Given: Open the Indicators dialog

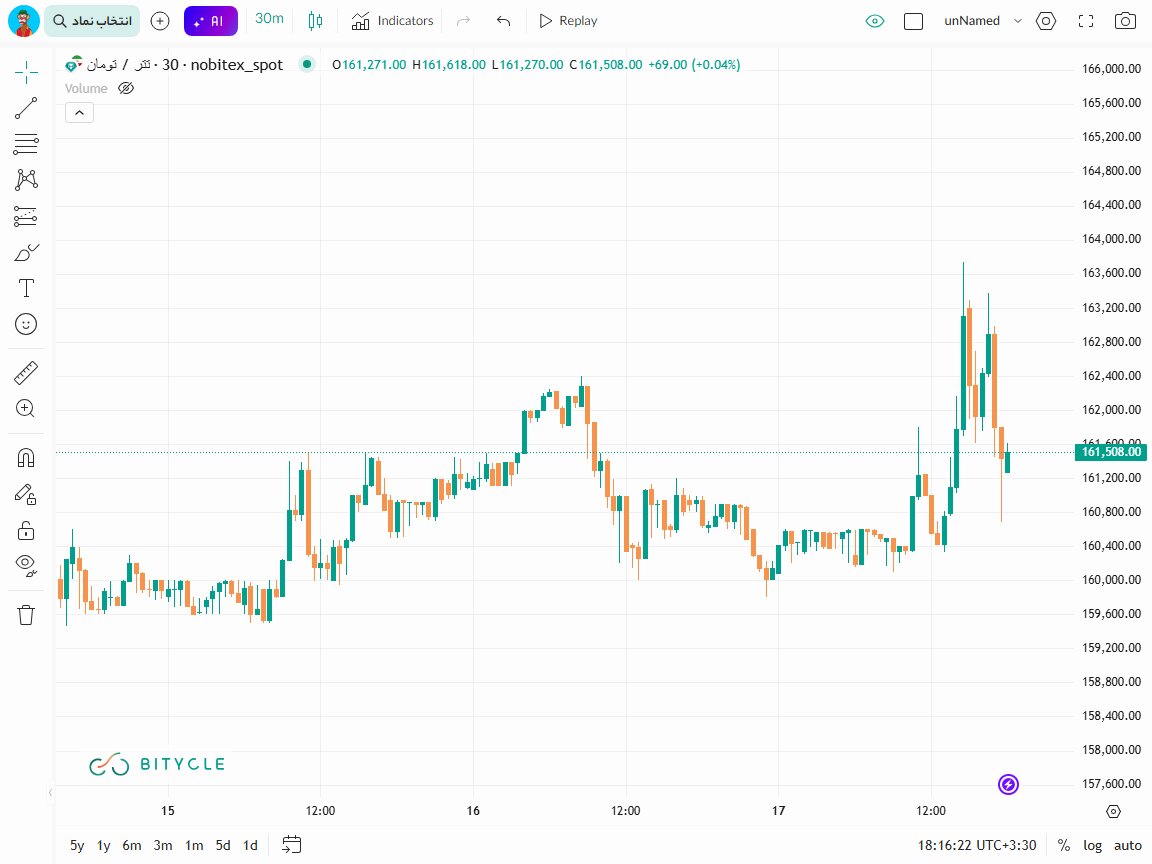Looking at the screenshot, I should pos(392,21).
